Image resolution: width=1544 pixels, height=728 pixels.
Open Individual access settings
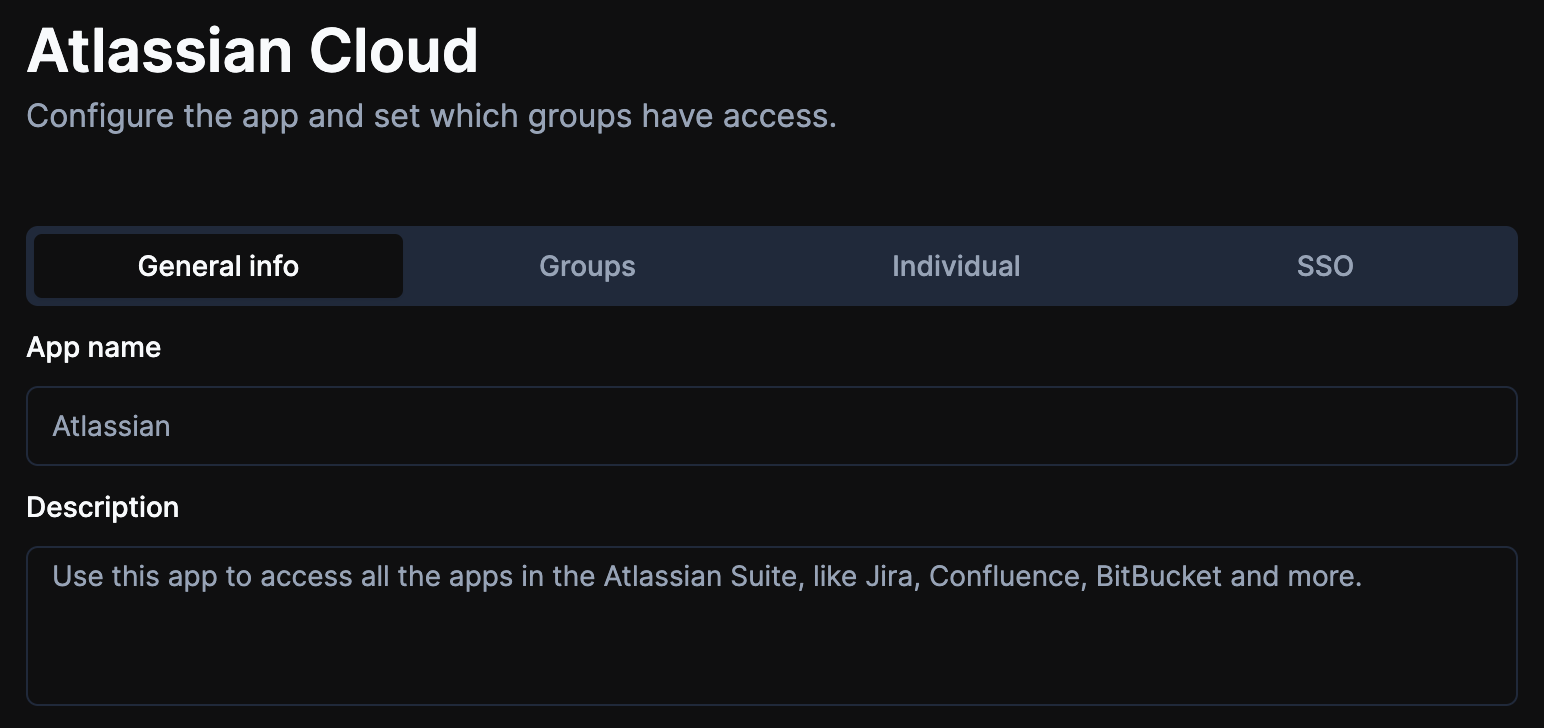[955, 266]
